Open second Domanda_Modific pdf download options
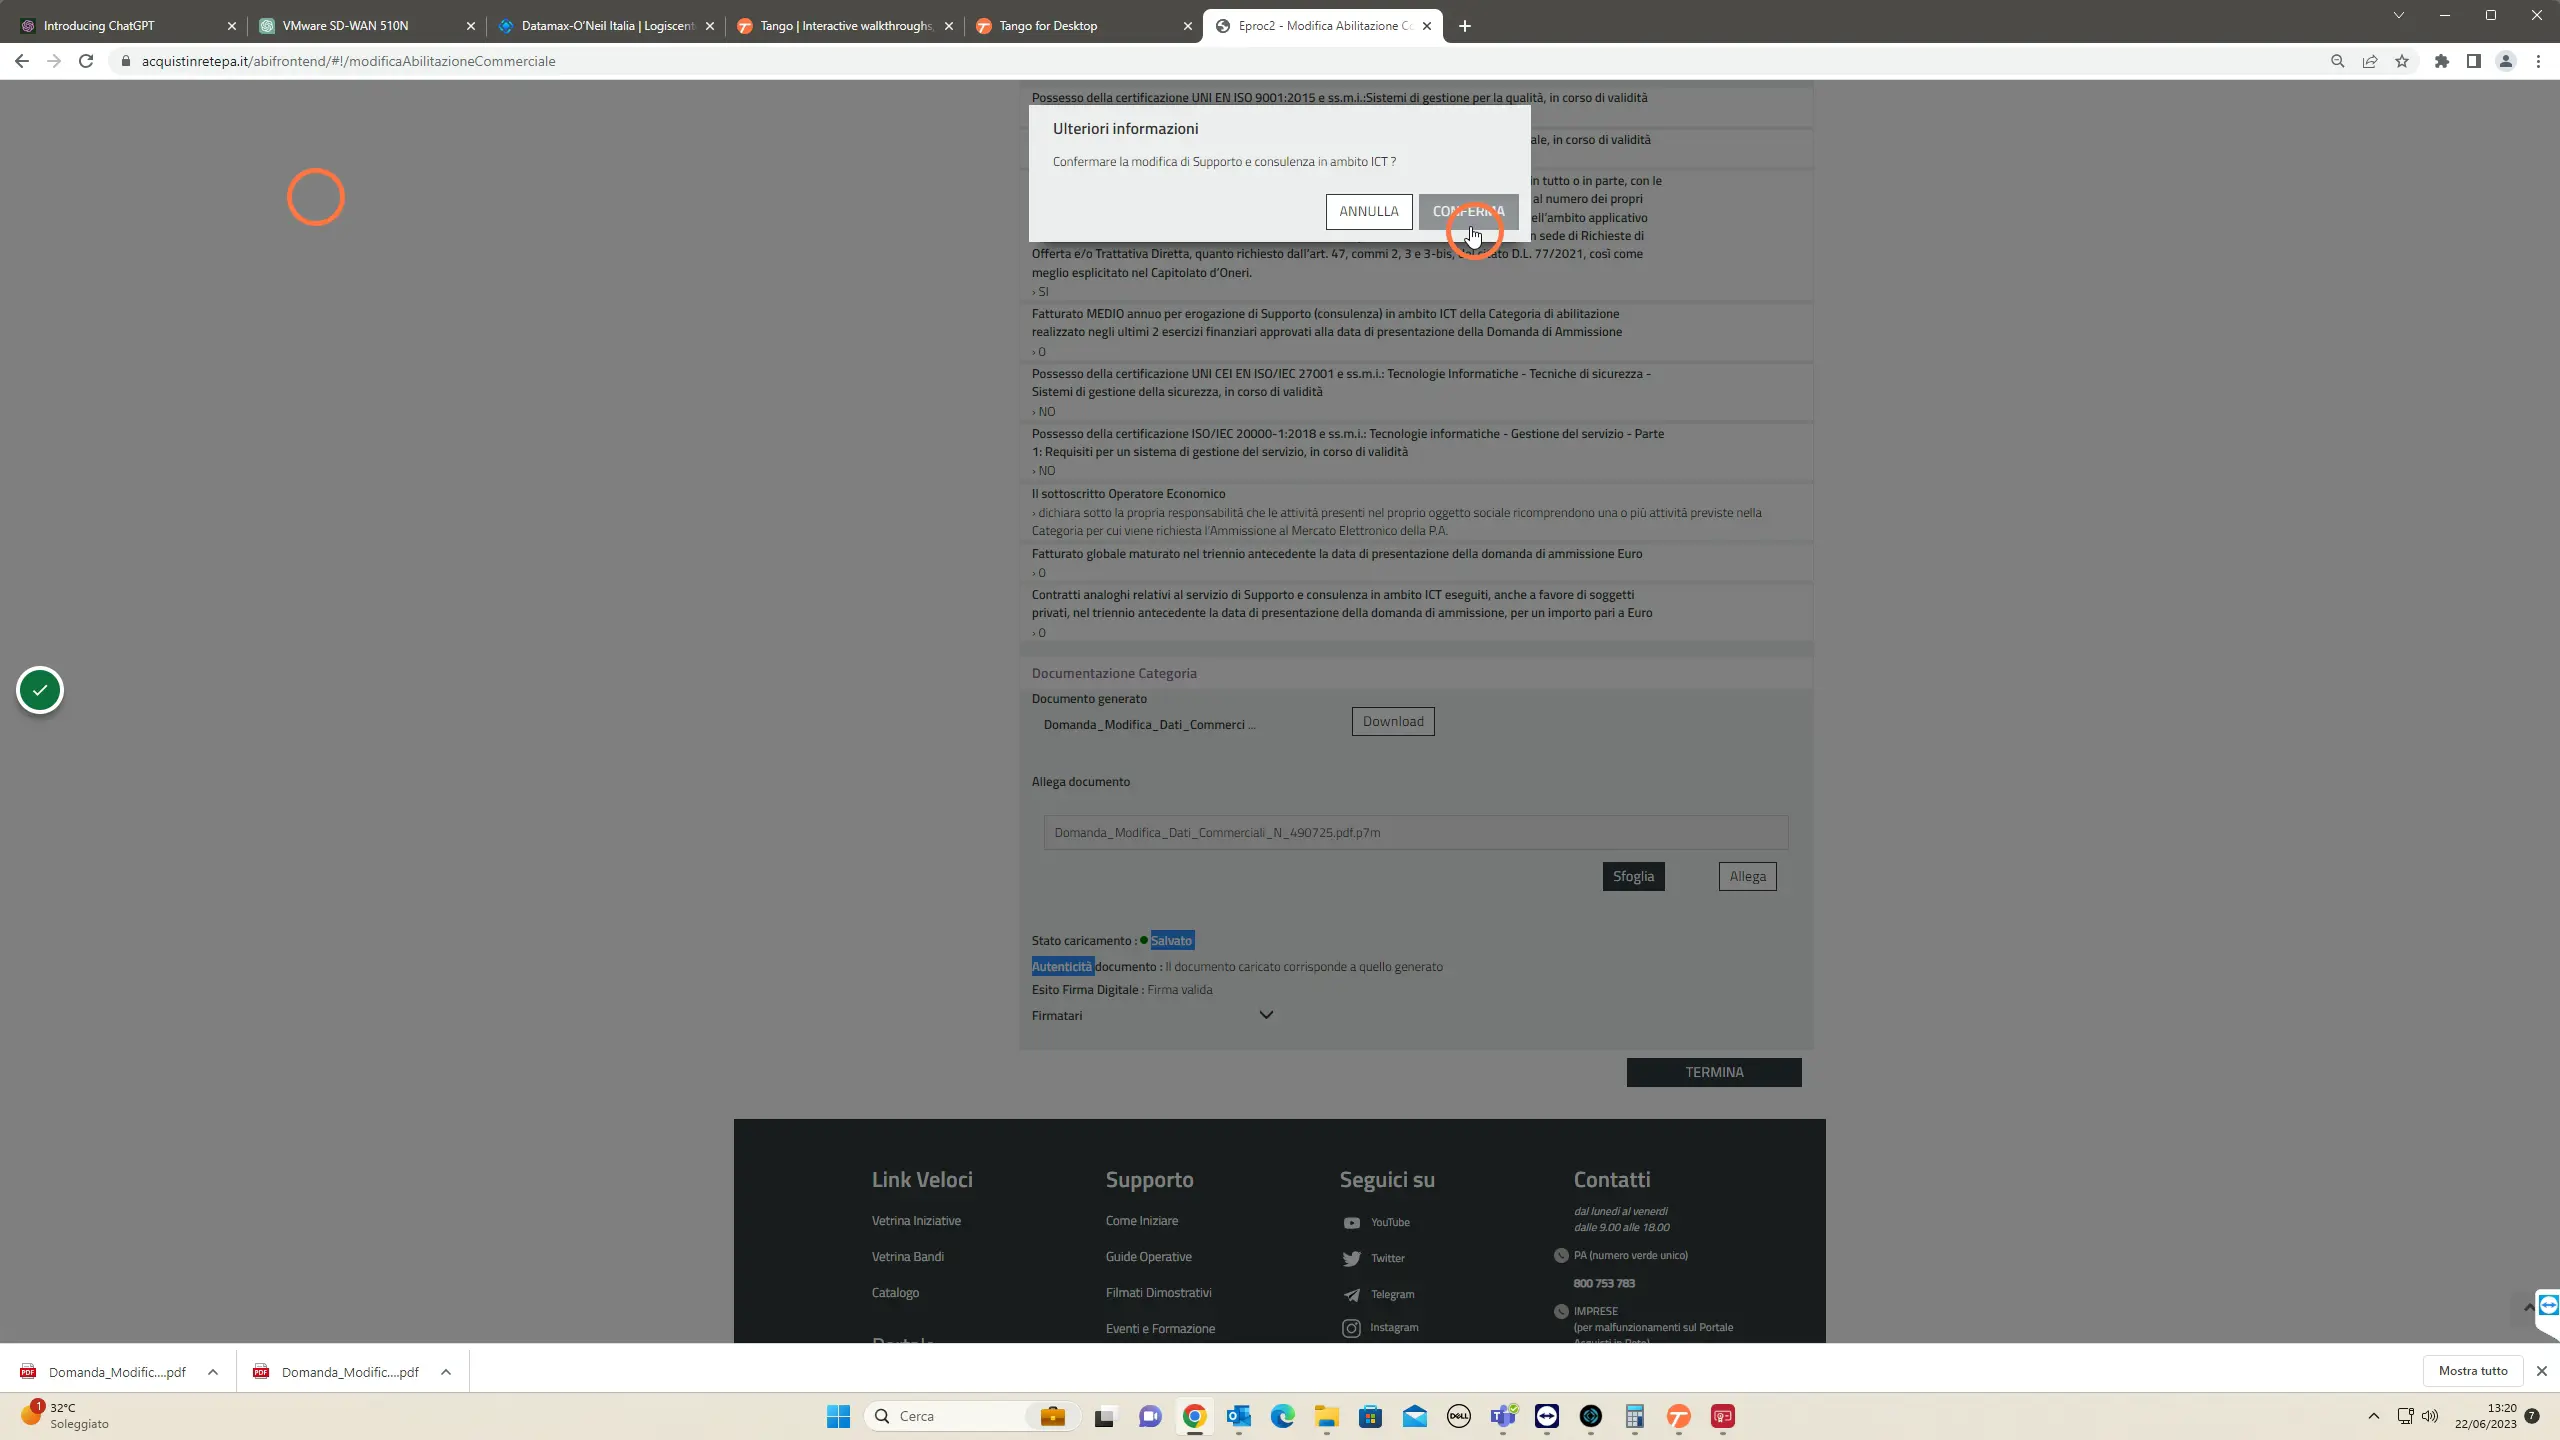Image resolution: width=2560 pixels, height=1440 pixels. 446,1372
